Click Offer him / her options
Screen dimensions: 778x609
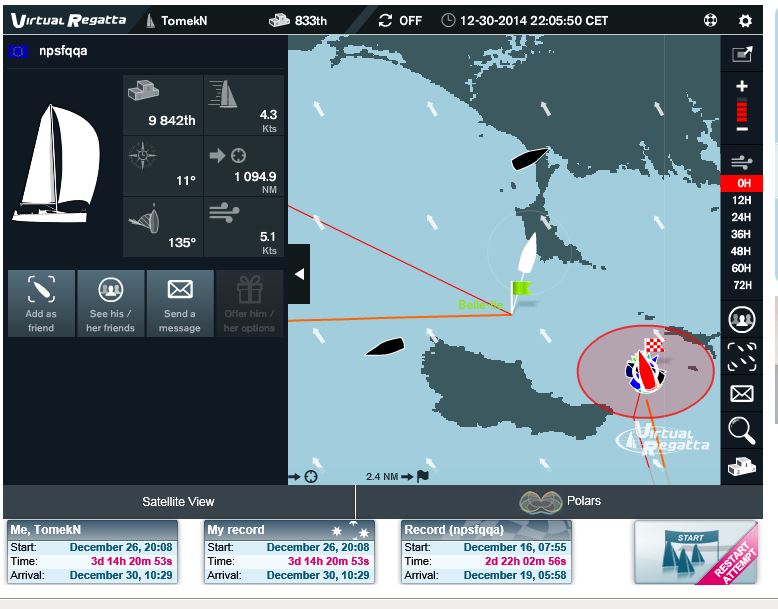tap(249, 303)
